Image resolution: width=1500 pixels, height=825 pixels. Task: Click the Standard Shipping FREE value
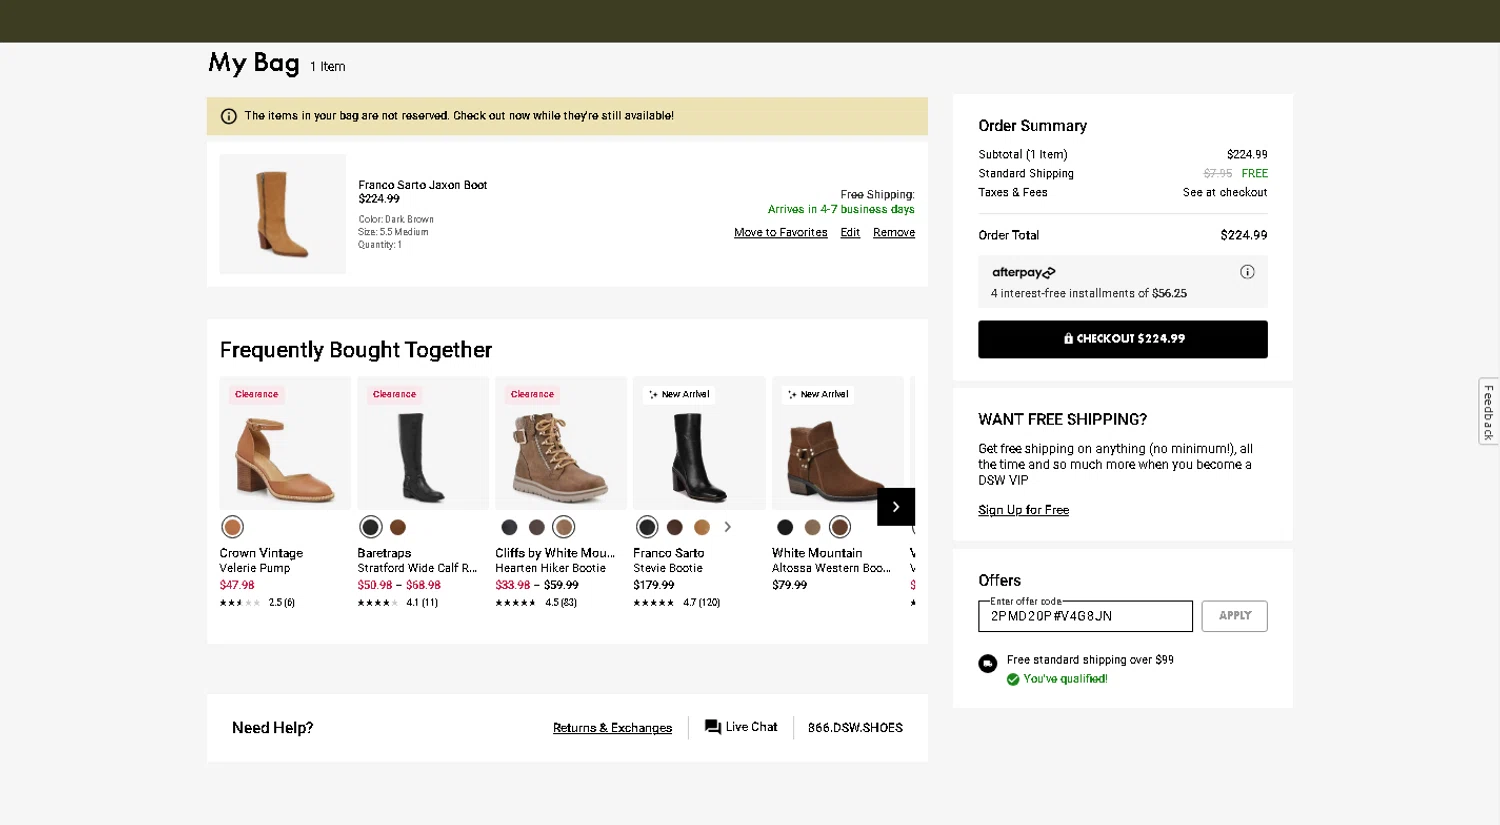(1255, 173)
